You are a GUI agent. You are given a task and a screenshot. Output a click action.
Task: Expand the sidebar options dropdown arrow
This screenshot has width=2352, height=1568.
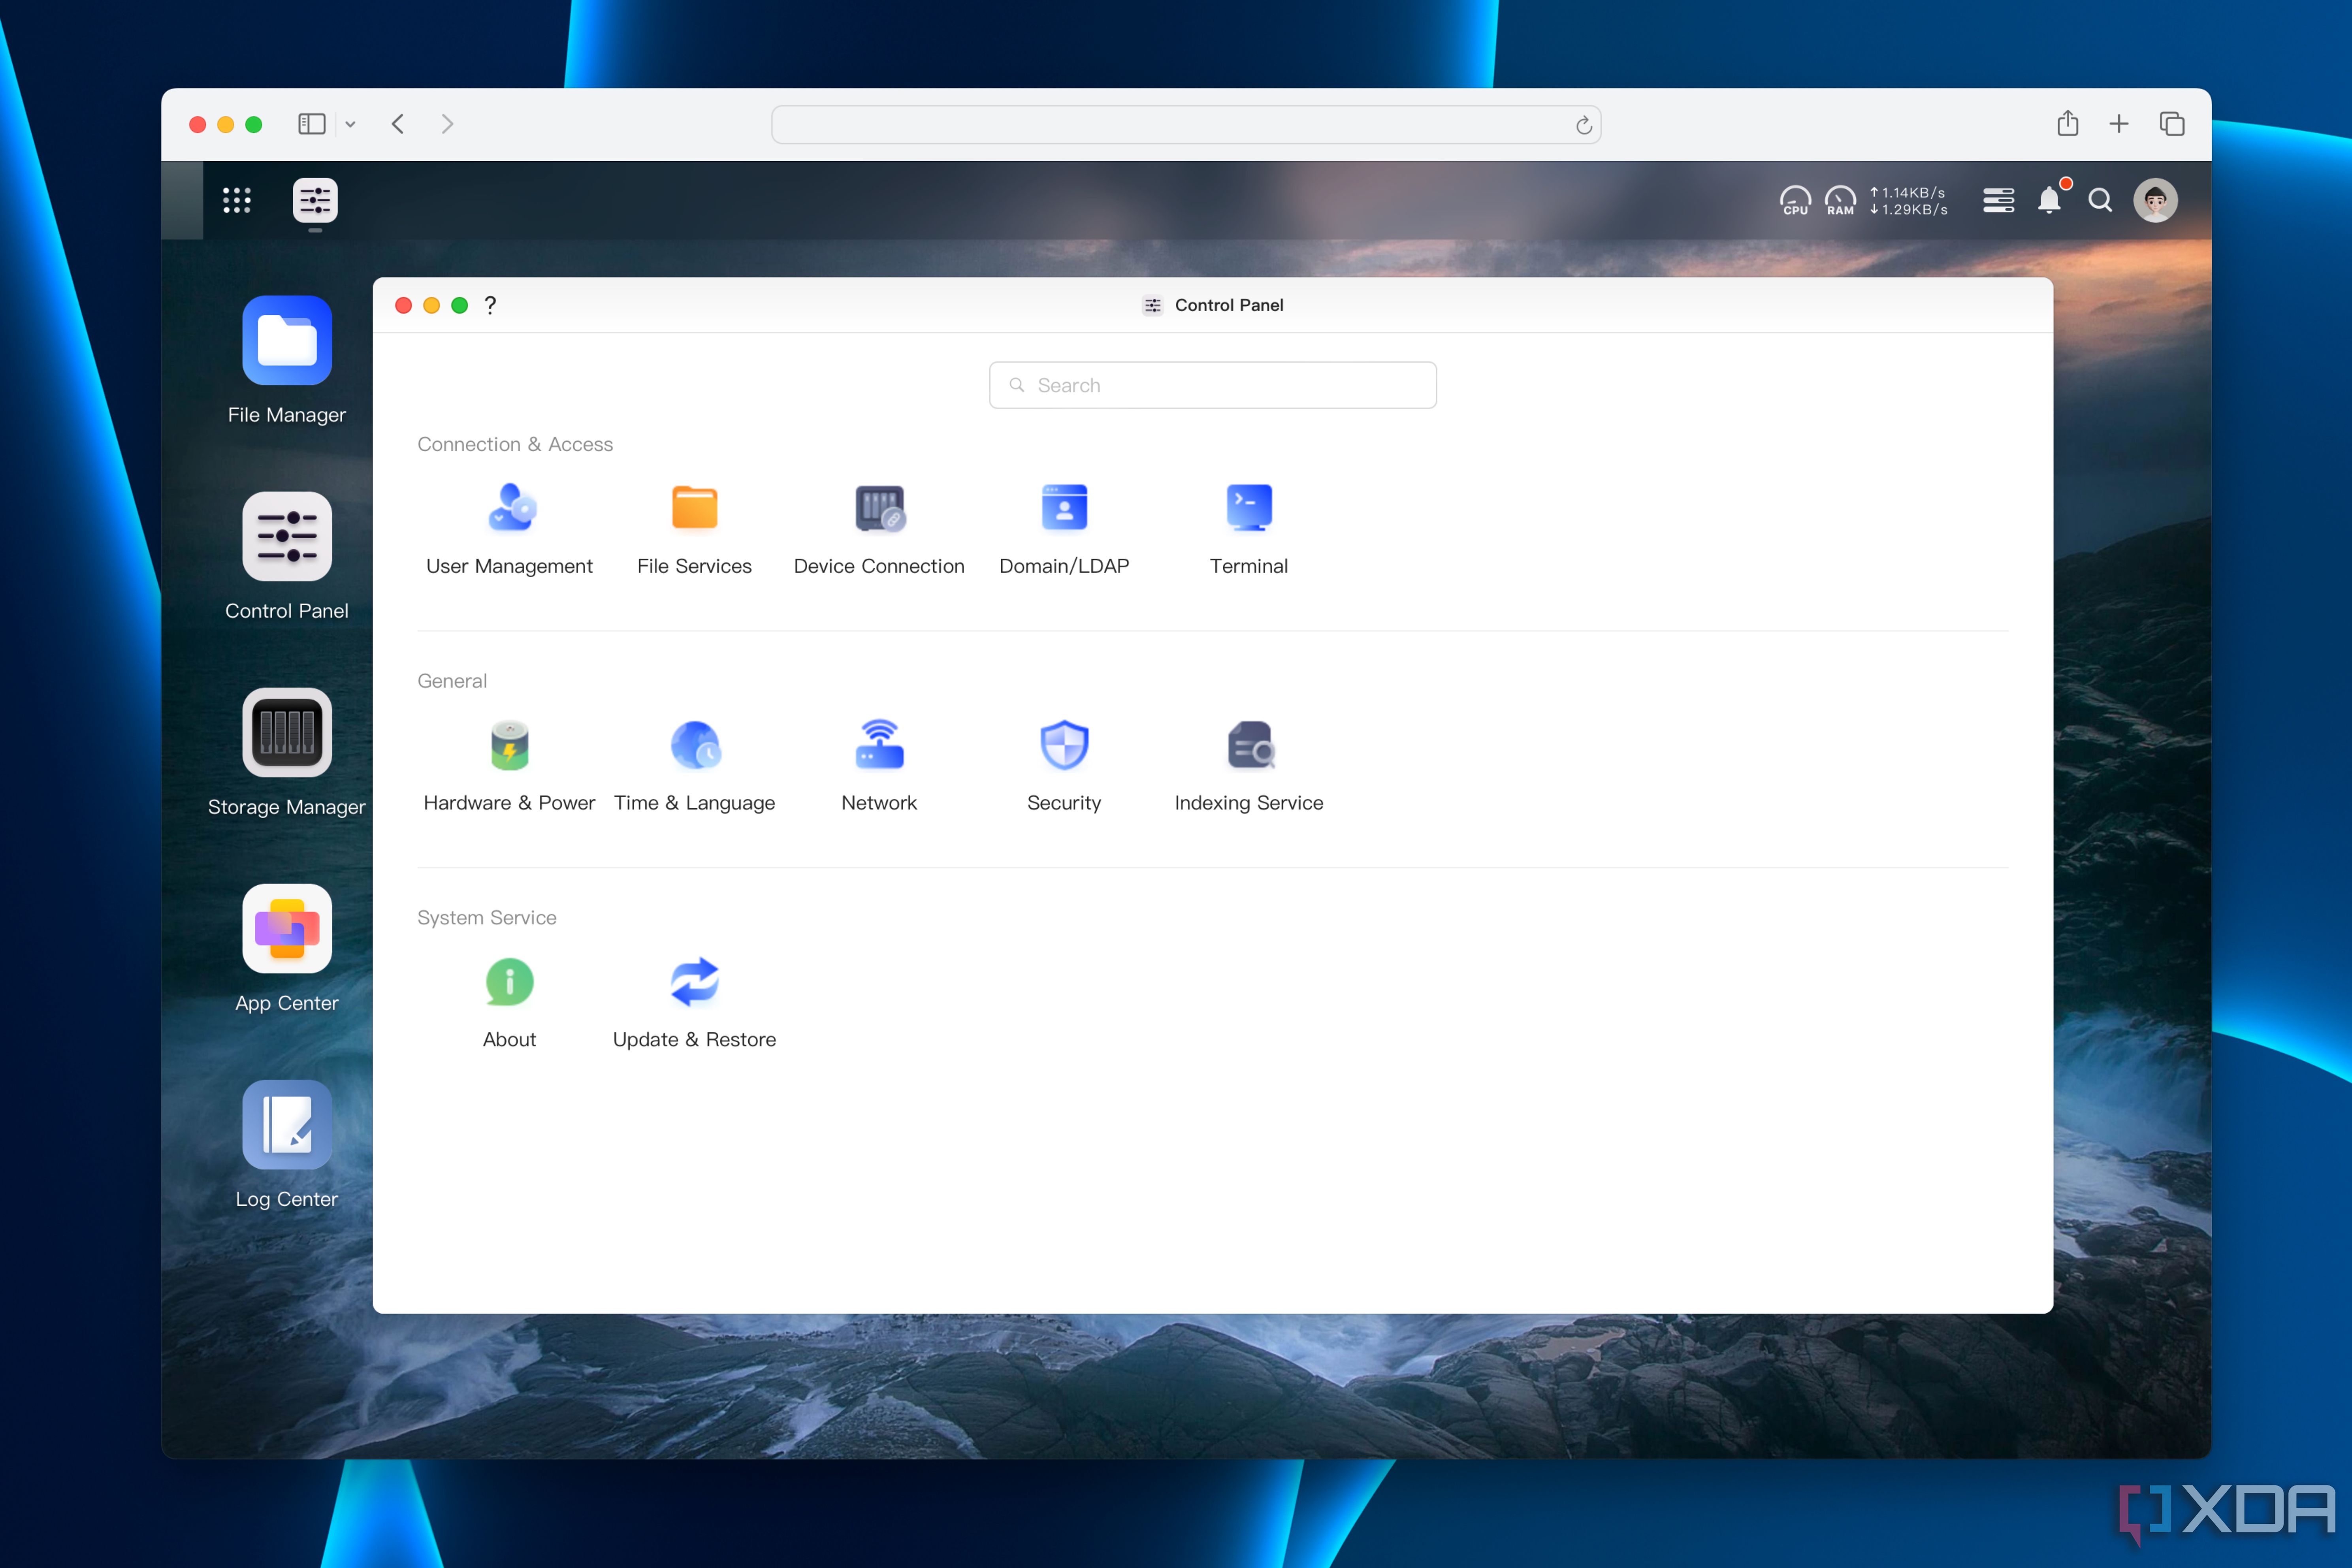pos(350,124)
